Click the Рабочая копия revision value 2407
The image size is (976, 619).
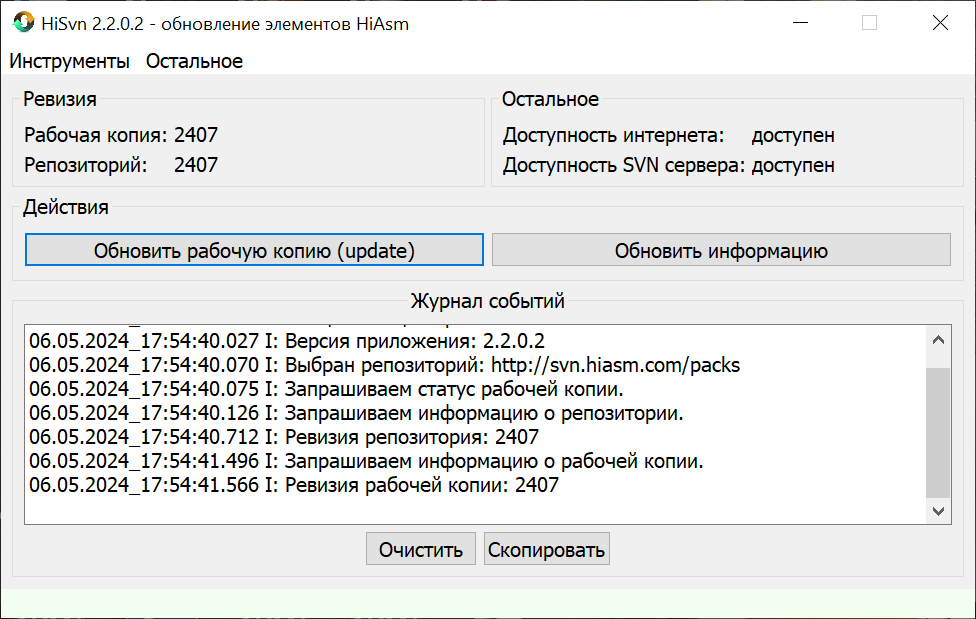[x=196, y=135]
